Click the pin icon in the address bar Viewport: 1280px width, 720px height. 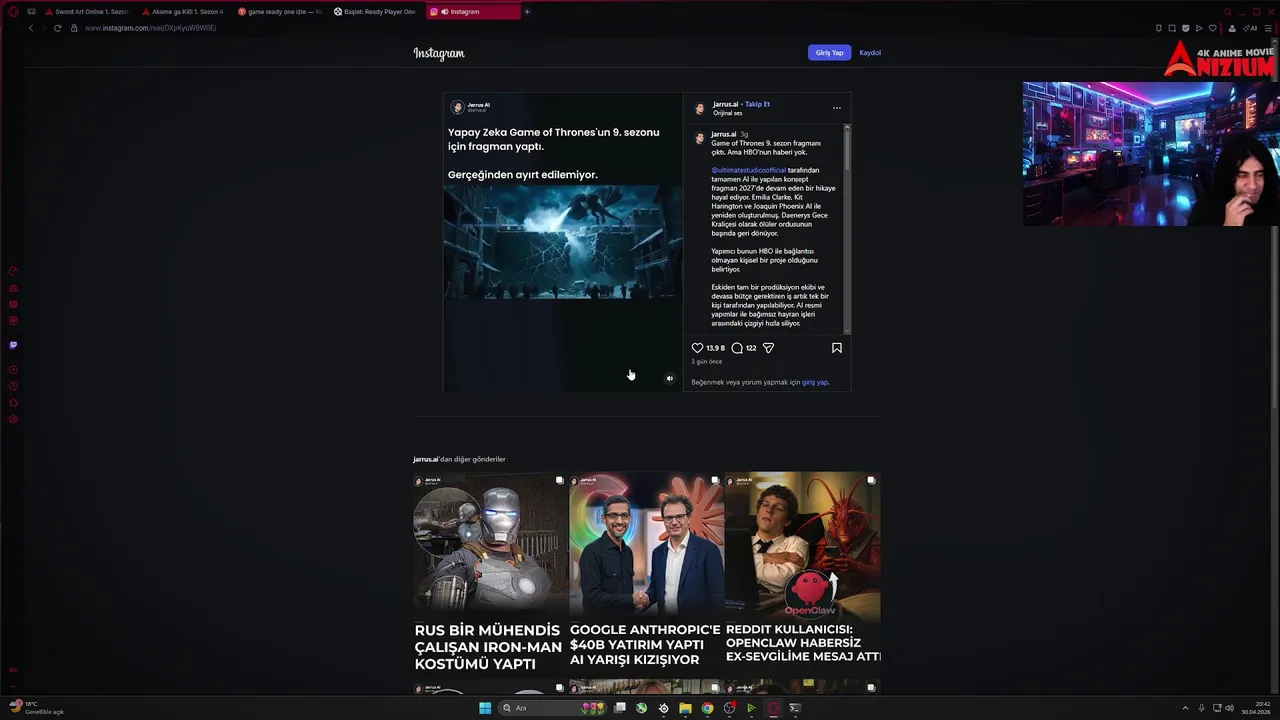[x=1159, y=28]
